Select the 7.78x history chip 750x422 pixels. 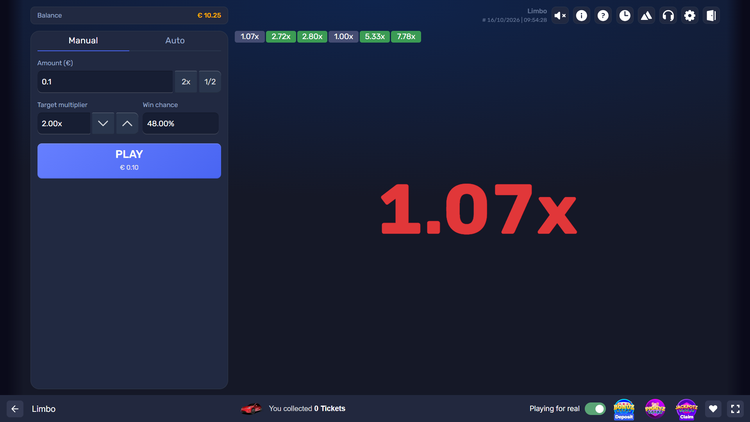tap(406, 37)
